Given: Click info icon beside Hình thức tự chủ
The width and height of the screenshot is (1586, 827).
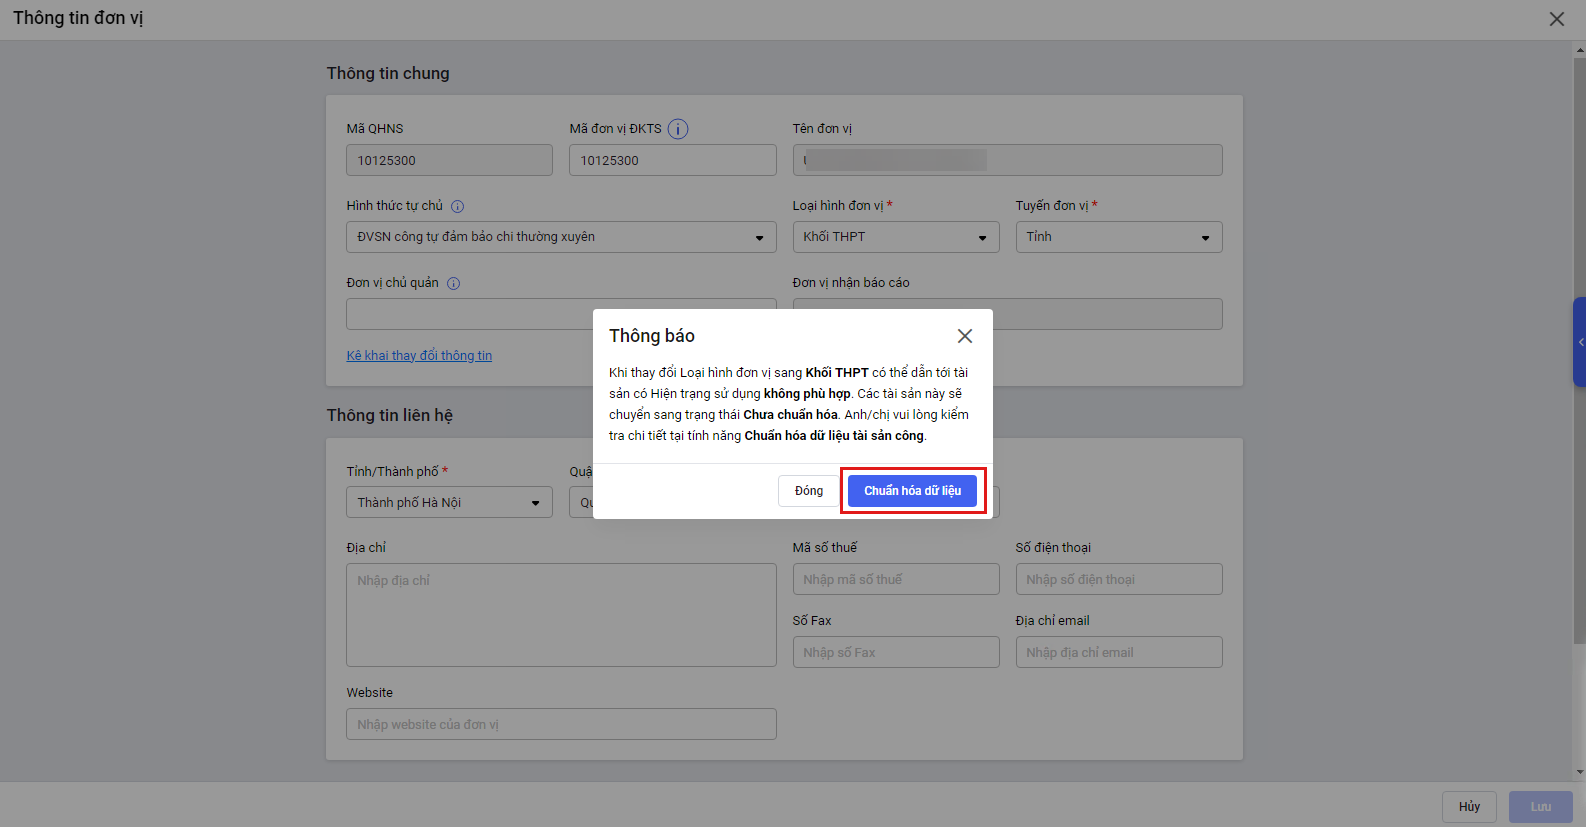Looking at the screenshot, I should tap(458, 207).
